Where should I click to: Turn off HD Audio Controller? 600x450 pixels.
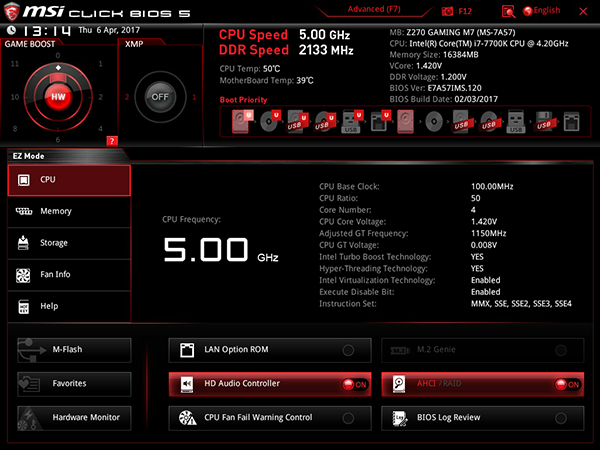point(270,384)
